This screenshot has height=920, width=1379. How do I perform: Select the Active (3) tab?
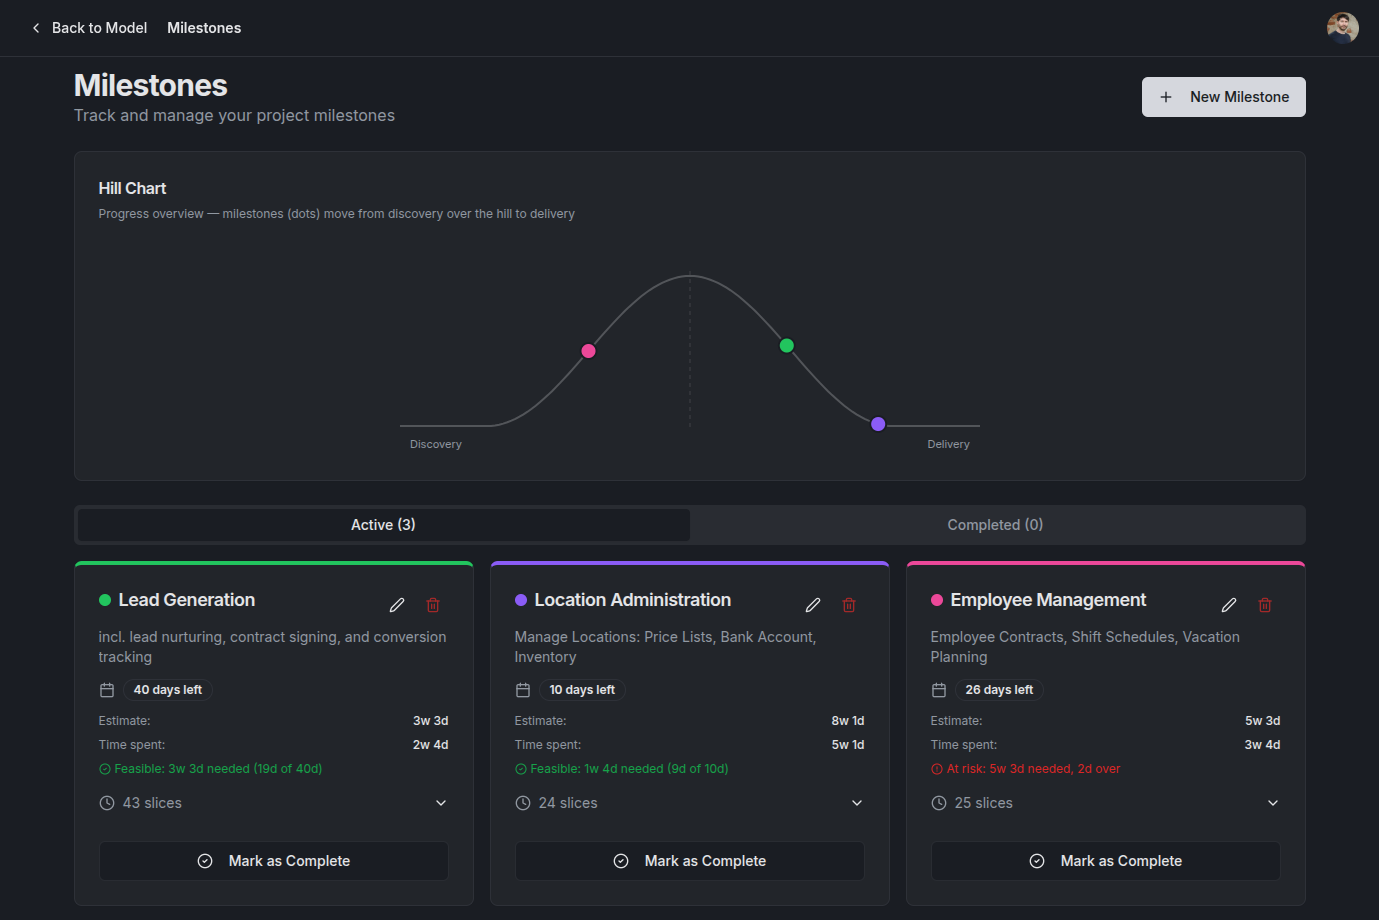point(383,525)
